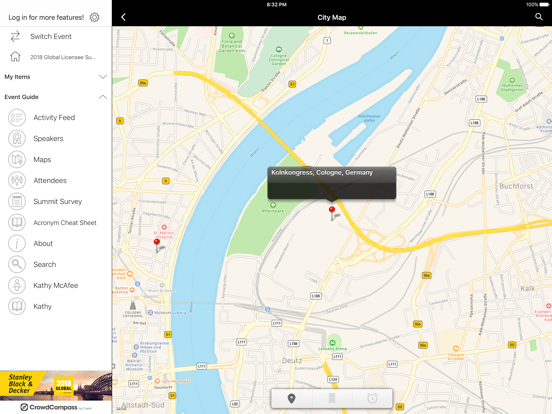Open Kathy McAfee menu item

coord(56,285)
